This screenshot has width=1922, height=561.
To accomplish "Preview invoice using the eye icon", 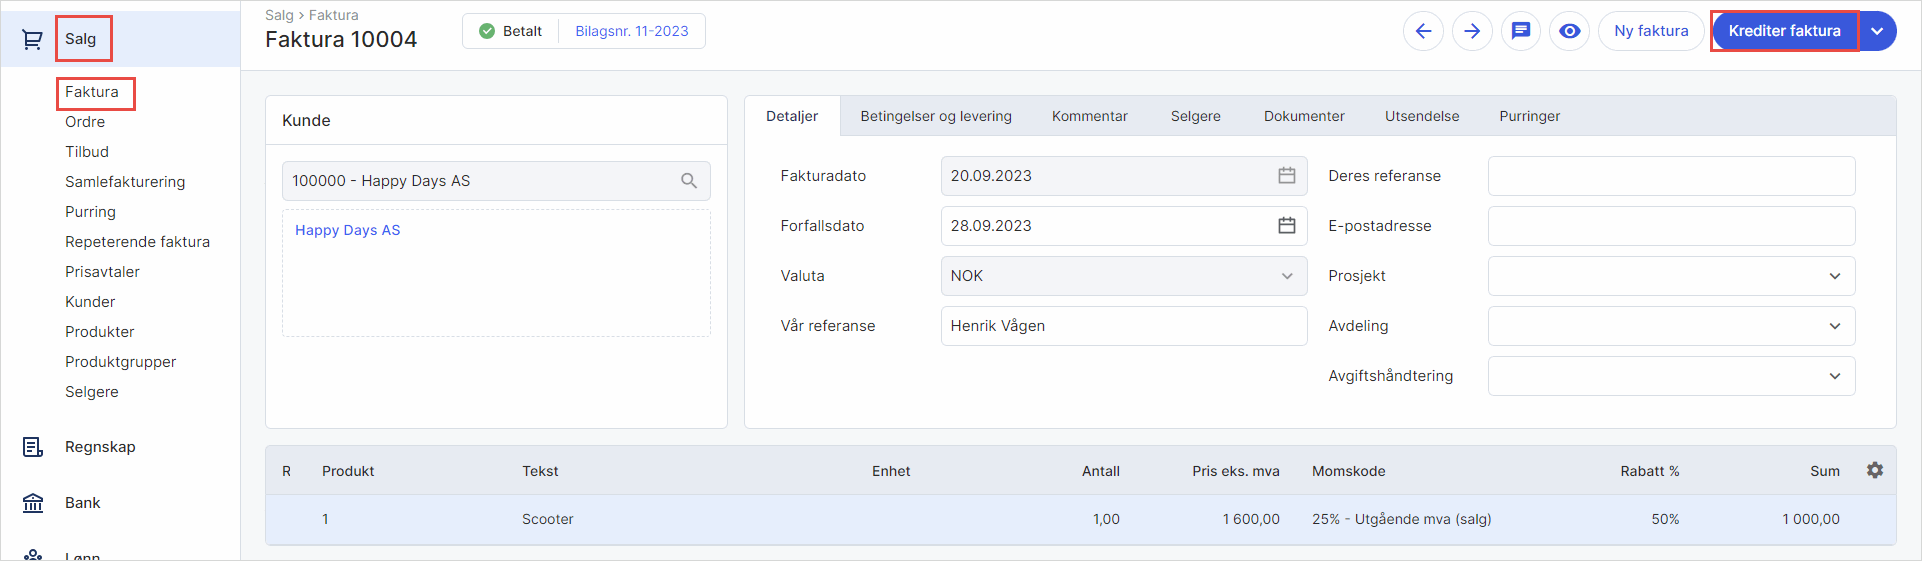I will (x=1569, y=31).
